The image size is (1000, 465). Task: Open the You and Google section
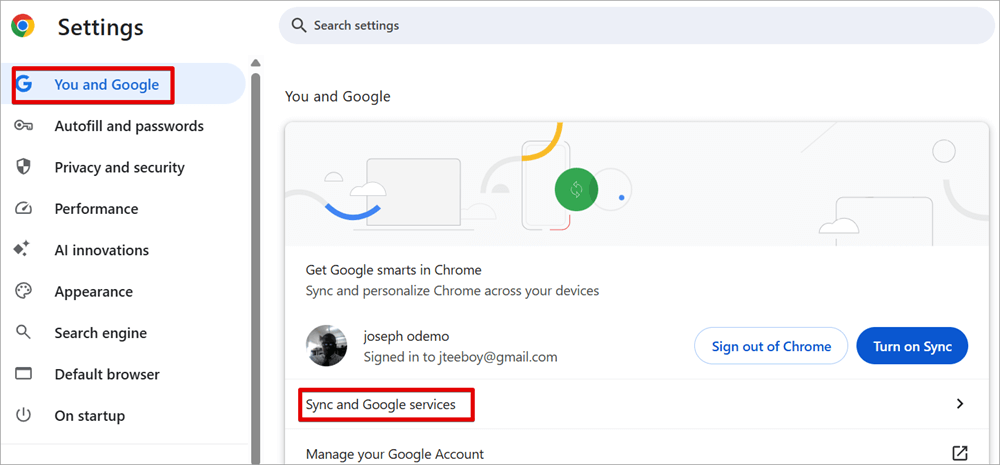(x=106, y=85)
